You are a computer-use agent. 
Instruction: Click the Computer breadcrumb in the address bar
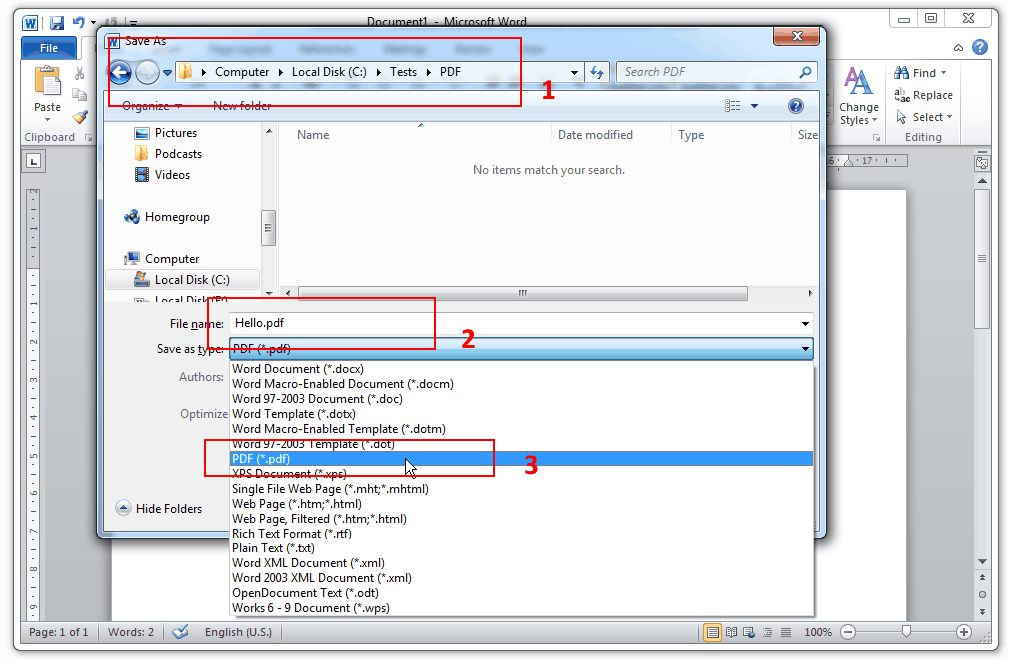(x=242, y=72)
